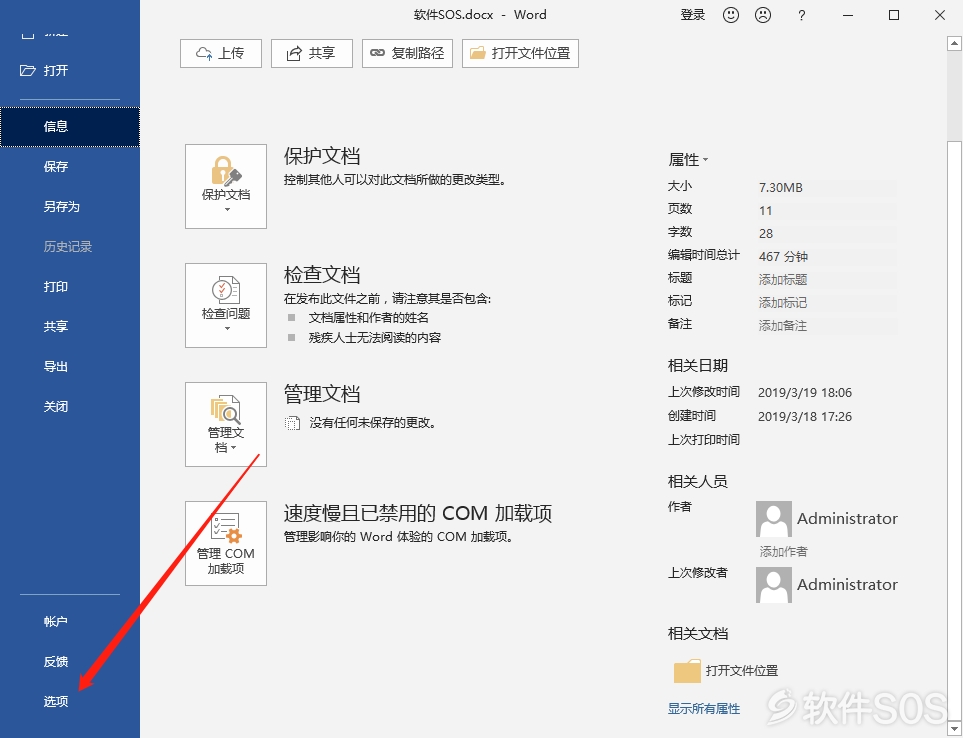Open 帐户 in the sidebar
Image resolution: width=963 pixels, height=738 pixels.
tap(70, 621)
